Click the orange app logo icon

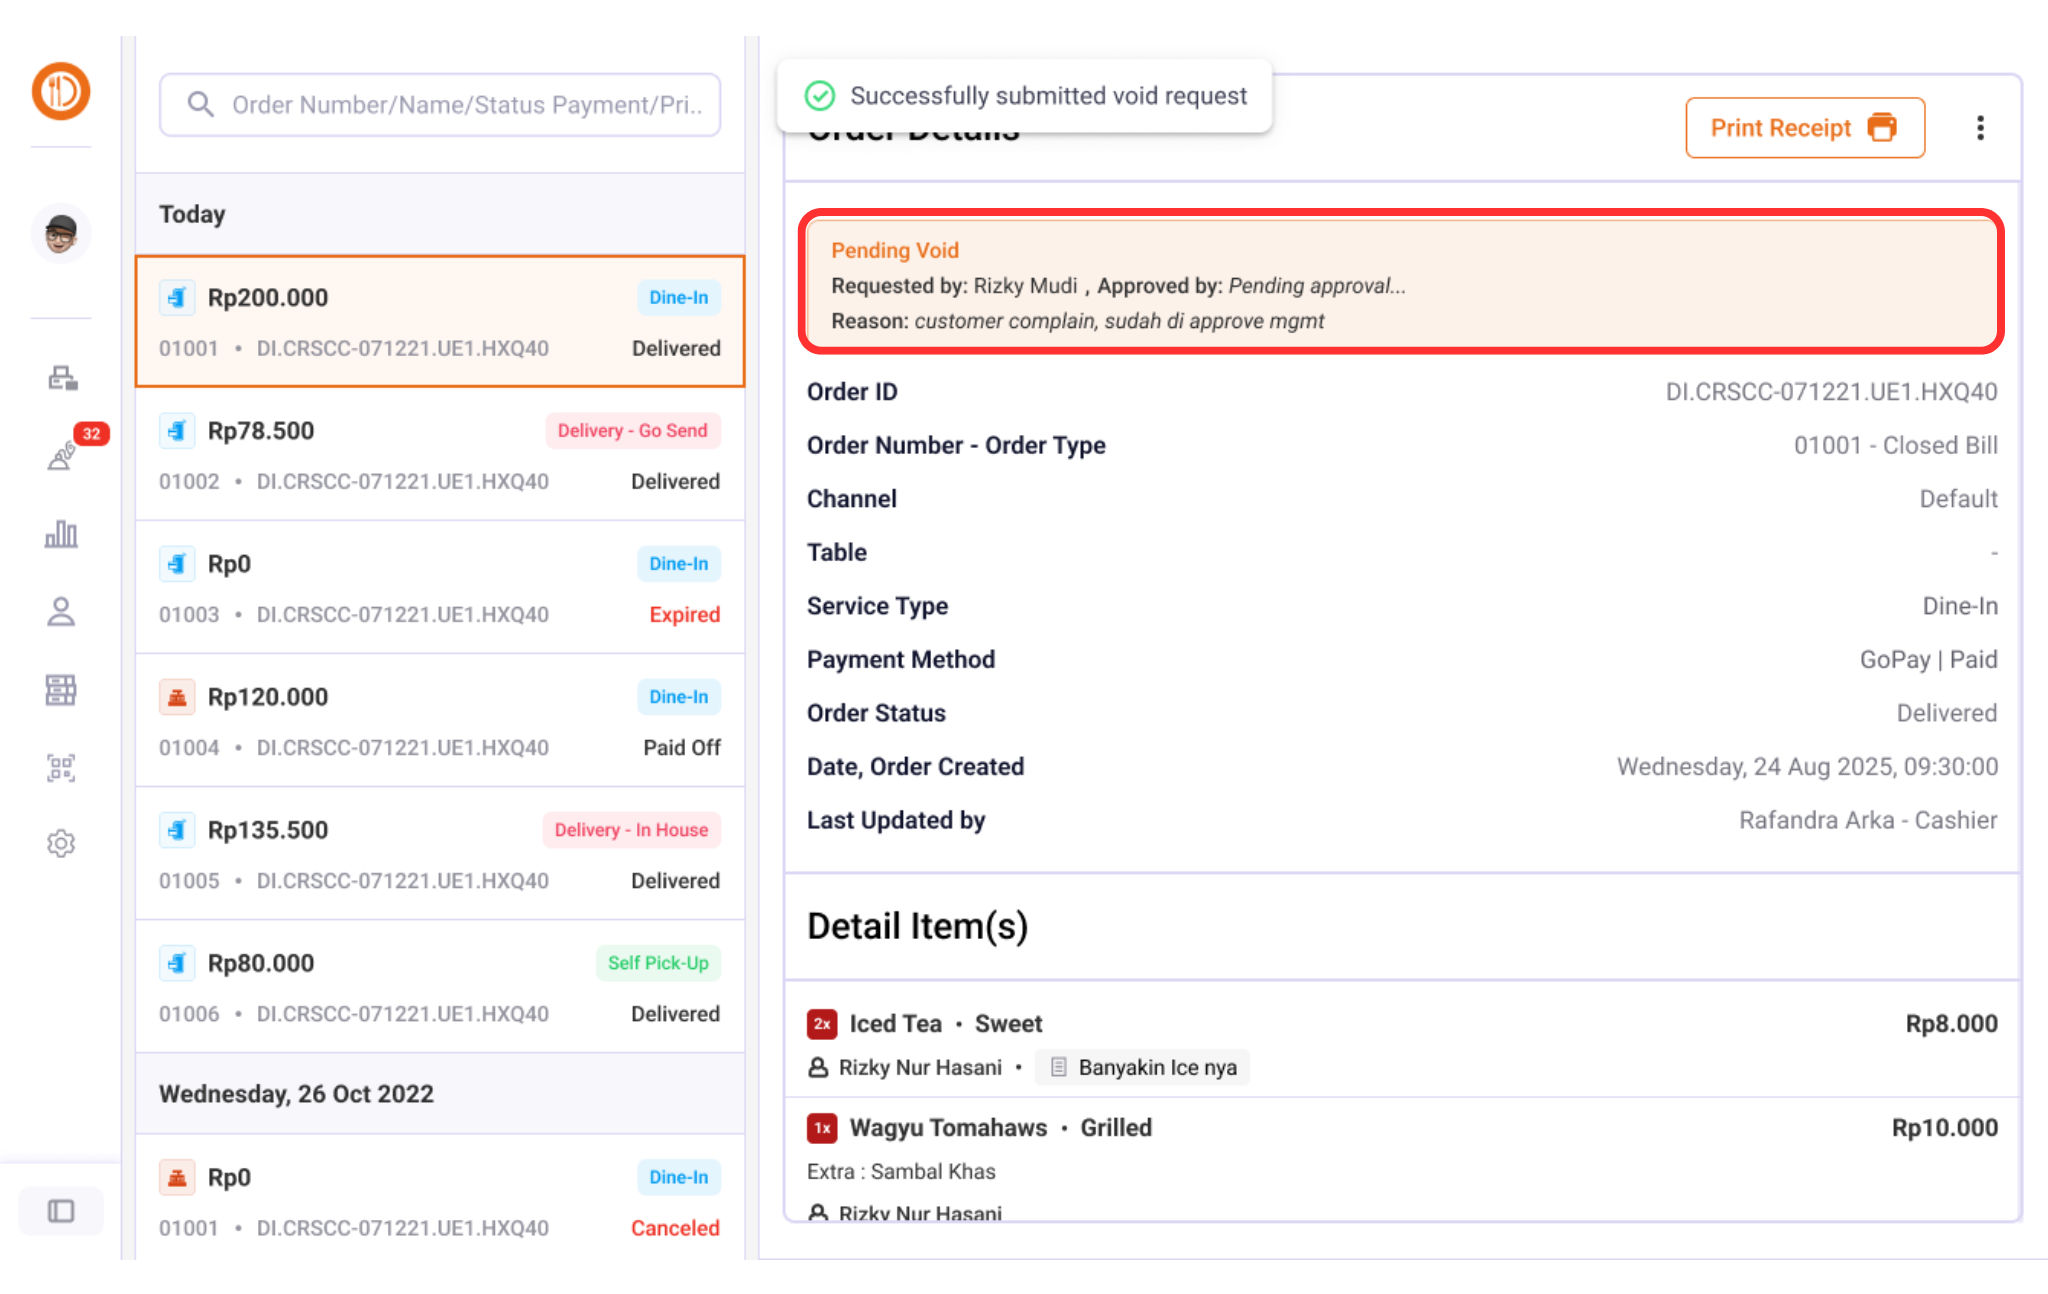[x=61, y=91]
